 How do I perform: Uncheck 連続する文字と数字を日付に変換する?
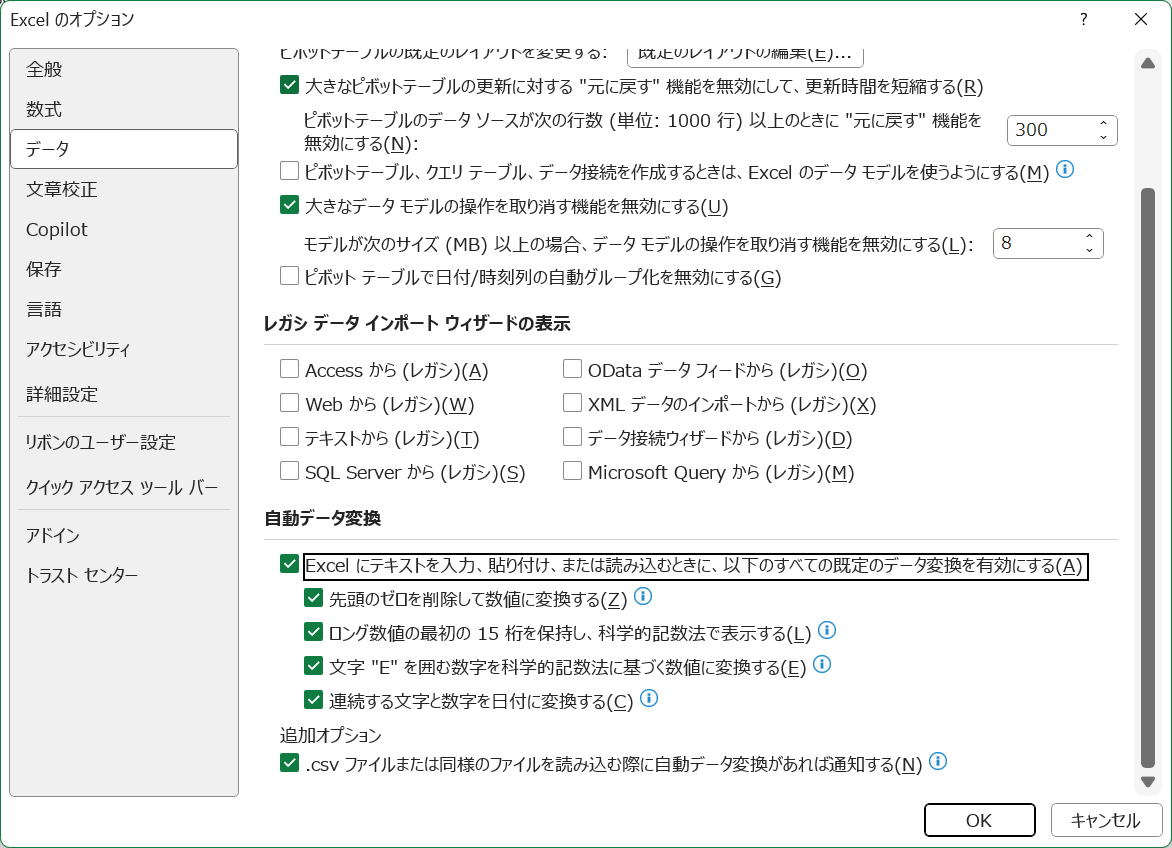pyautogui.click(x=315, y=699)
